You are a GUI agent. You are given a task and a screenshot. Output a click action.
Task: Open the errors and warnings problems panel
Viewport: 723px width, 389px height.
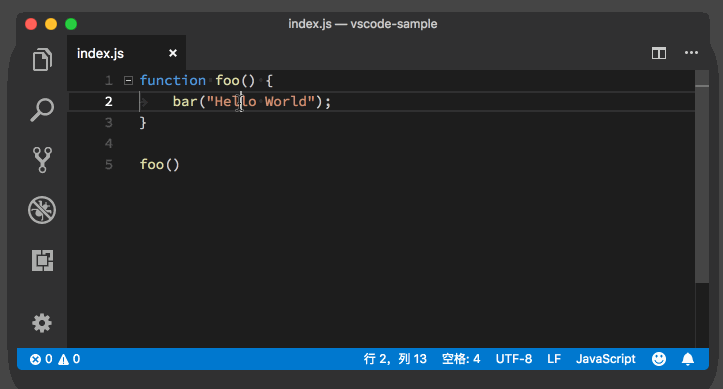point(55,359)
